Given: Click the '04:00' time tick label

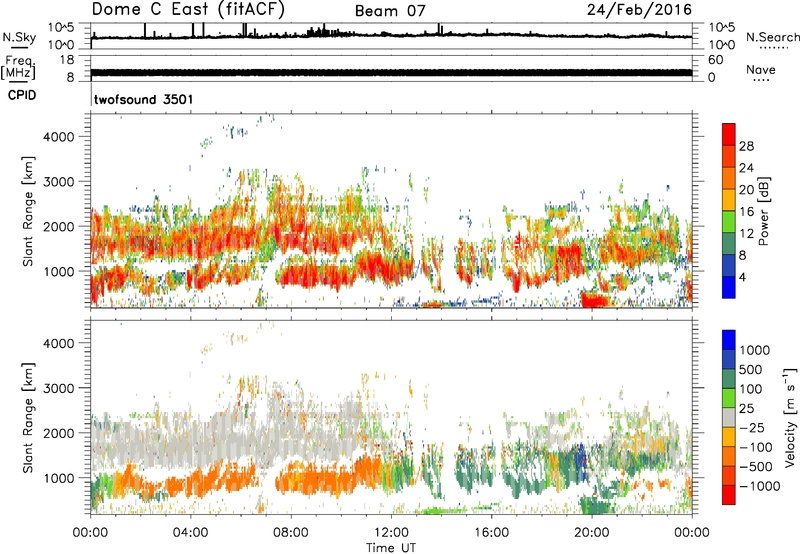Looking at the screenshot, I should tap(190, 533).
